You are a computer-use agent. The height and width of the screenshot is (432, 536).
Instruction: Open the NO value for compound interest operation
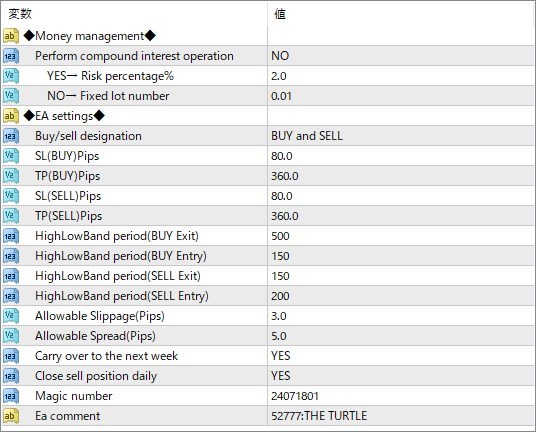click(401, 56)
